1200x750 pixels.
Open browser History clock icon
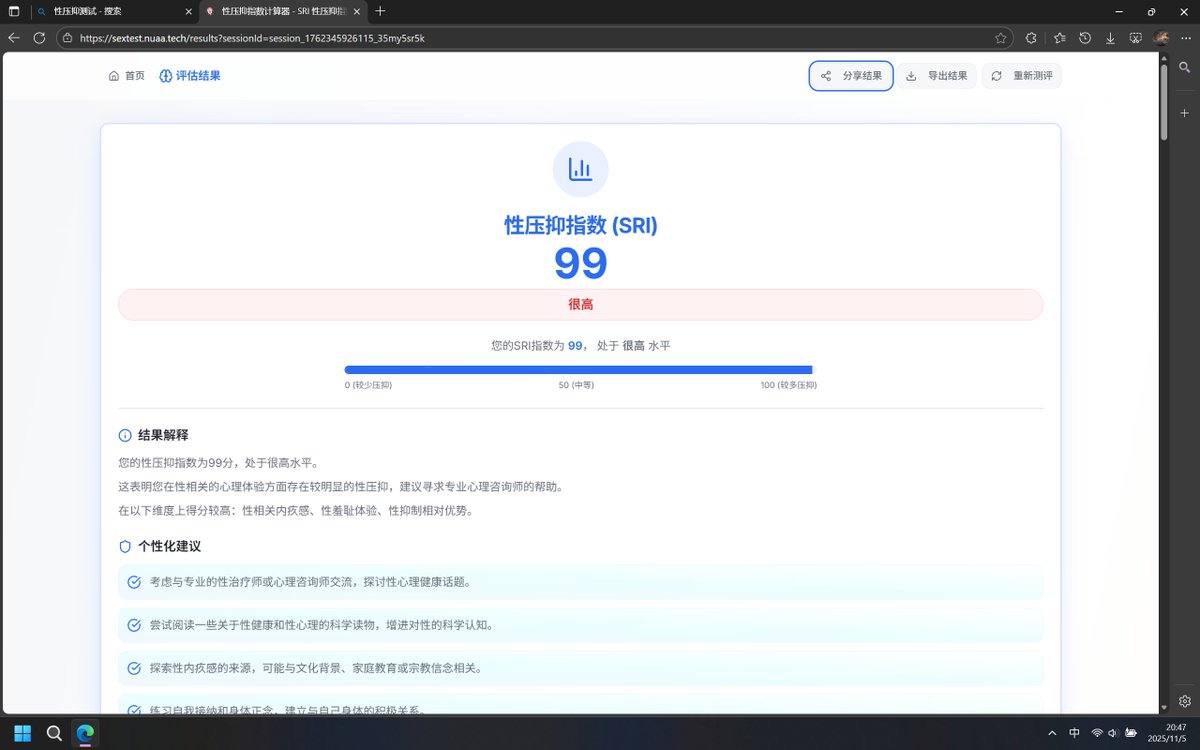[1085, 38]
